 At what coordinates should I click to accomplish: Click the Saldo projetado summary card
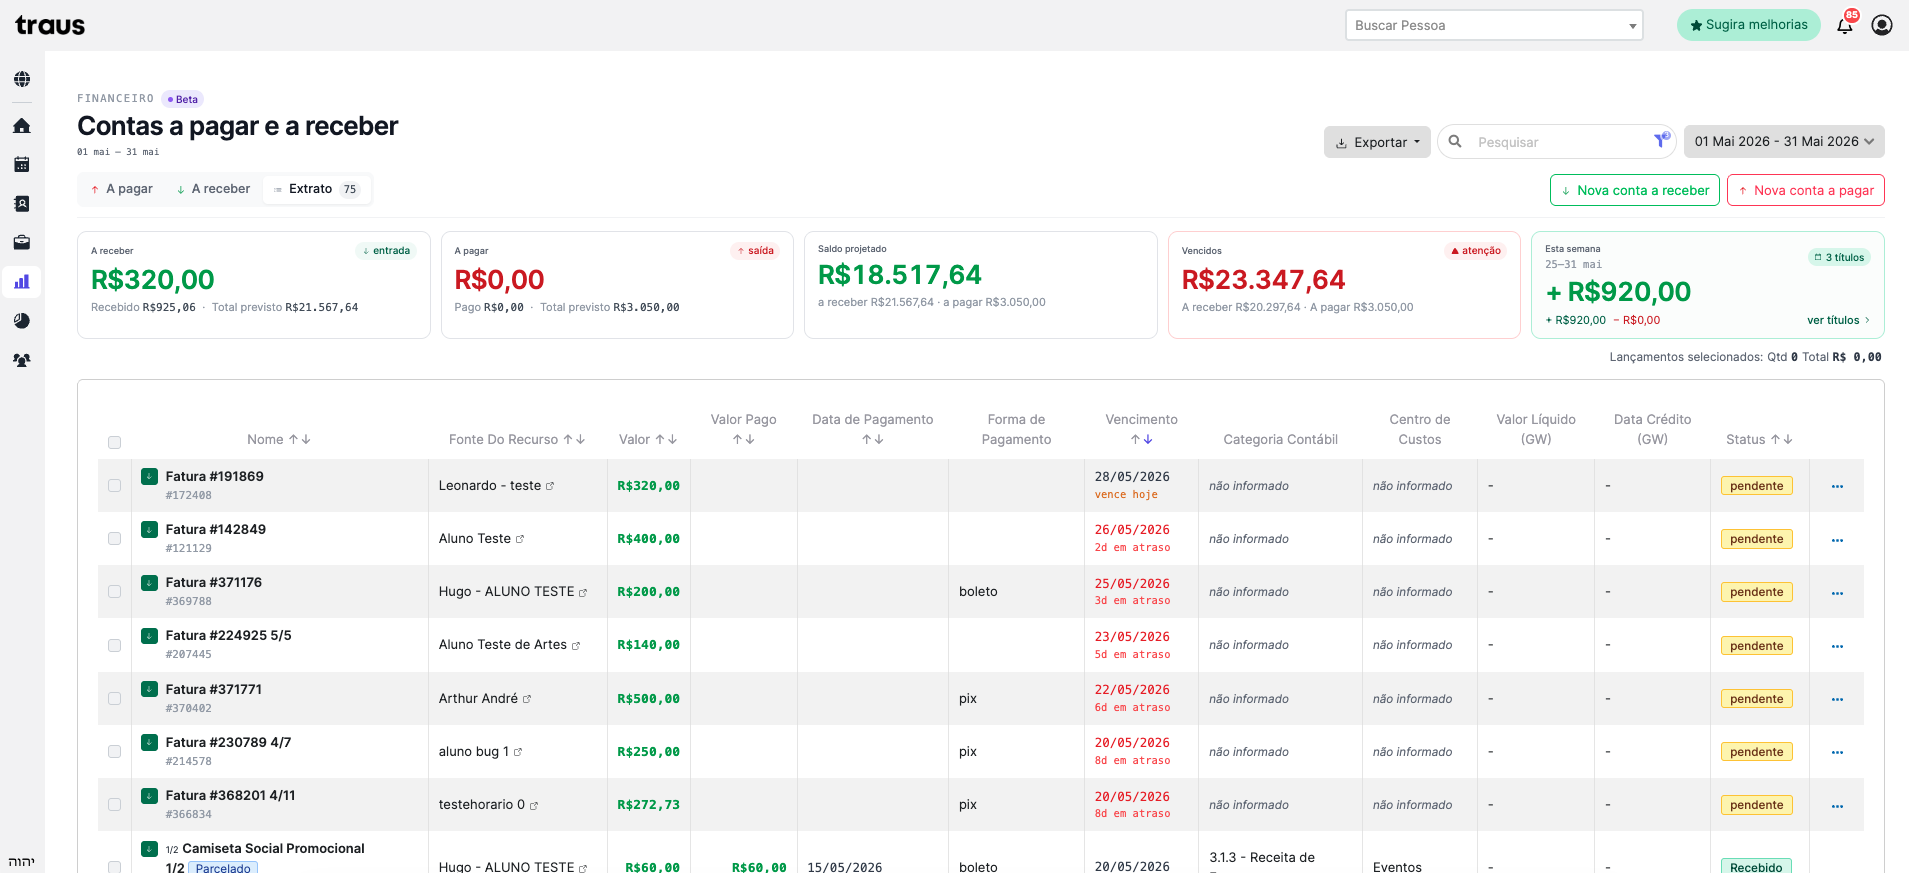(980, 285)
